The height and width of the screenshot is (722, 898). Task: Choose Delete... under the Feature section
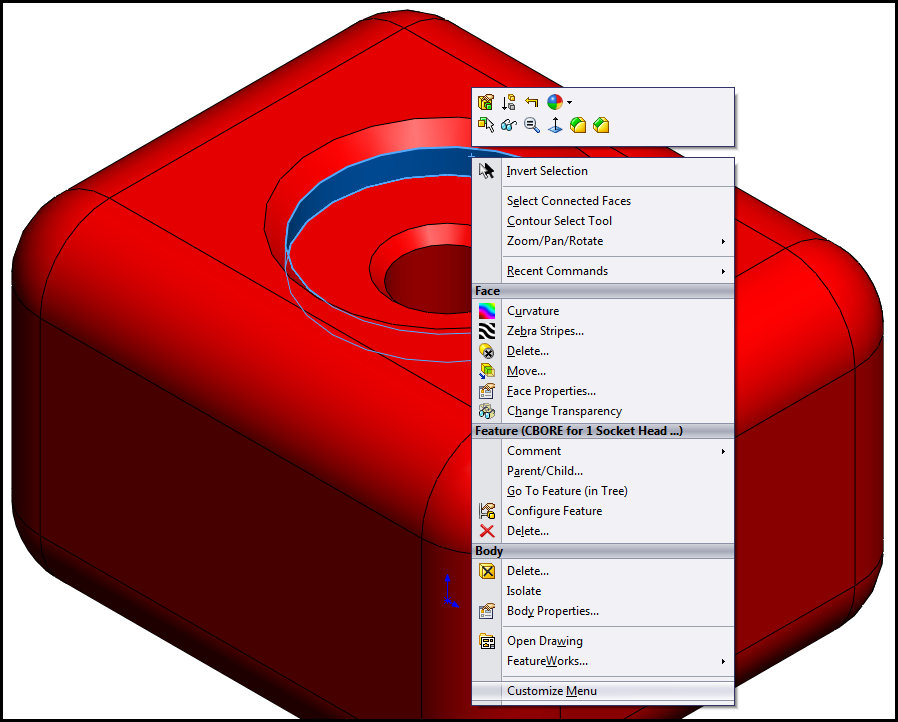pyautogui.click(x=603, y=531)
